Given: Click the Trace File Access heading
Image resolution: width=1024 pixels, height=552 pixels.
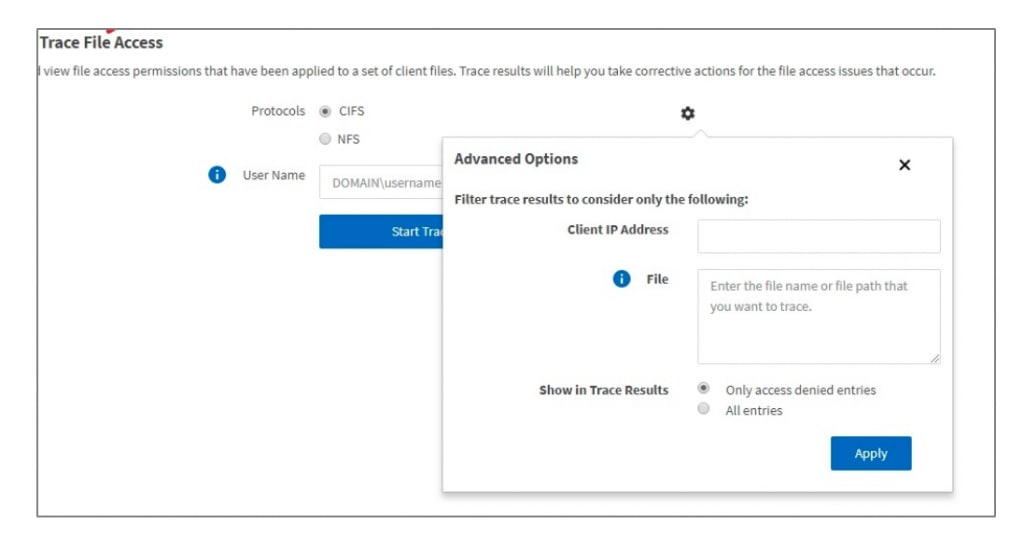Looking at the screenshot, I should (x=101, y=43).
